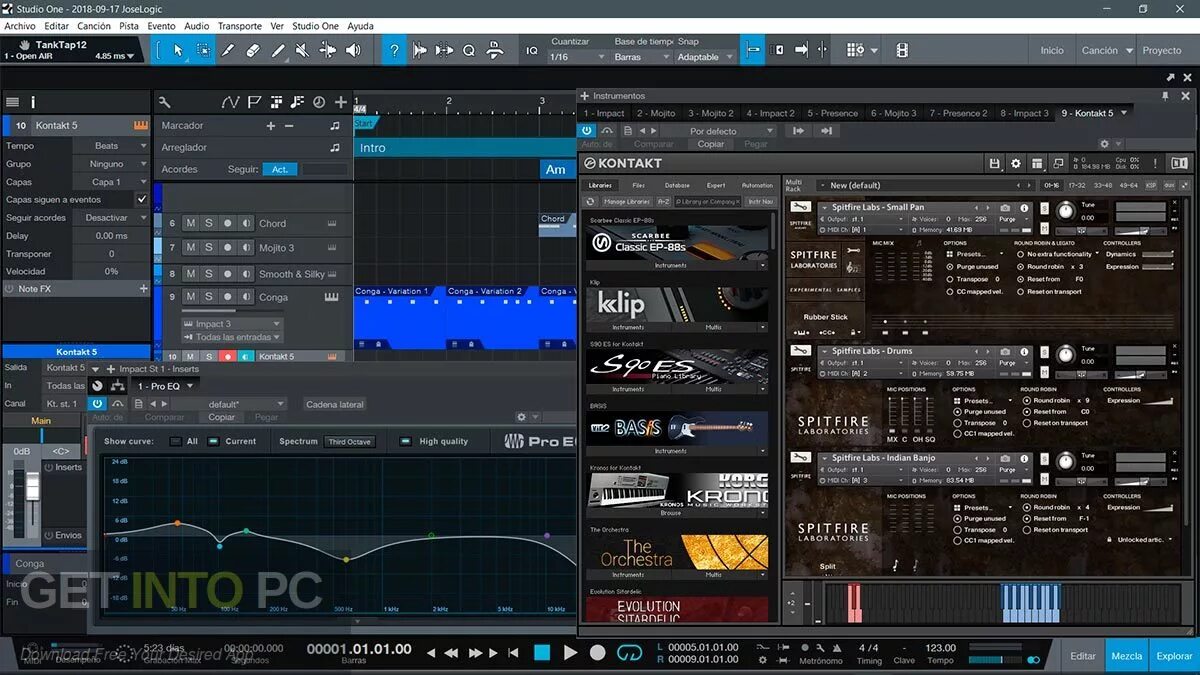This screenshot has height=675, width=1200.
Task: Click the Q quantize icon
Action: 468,50
